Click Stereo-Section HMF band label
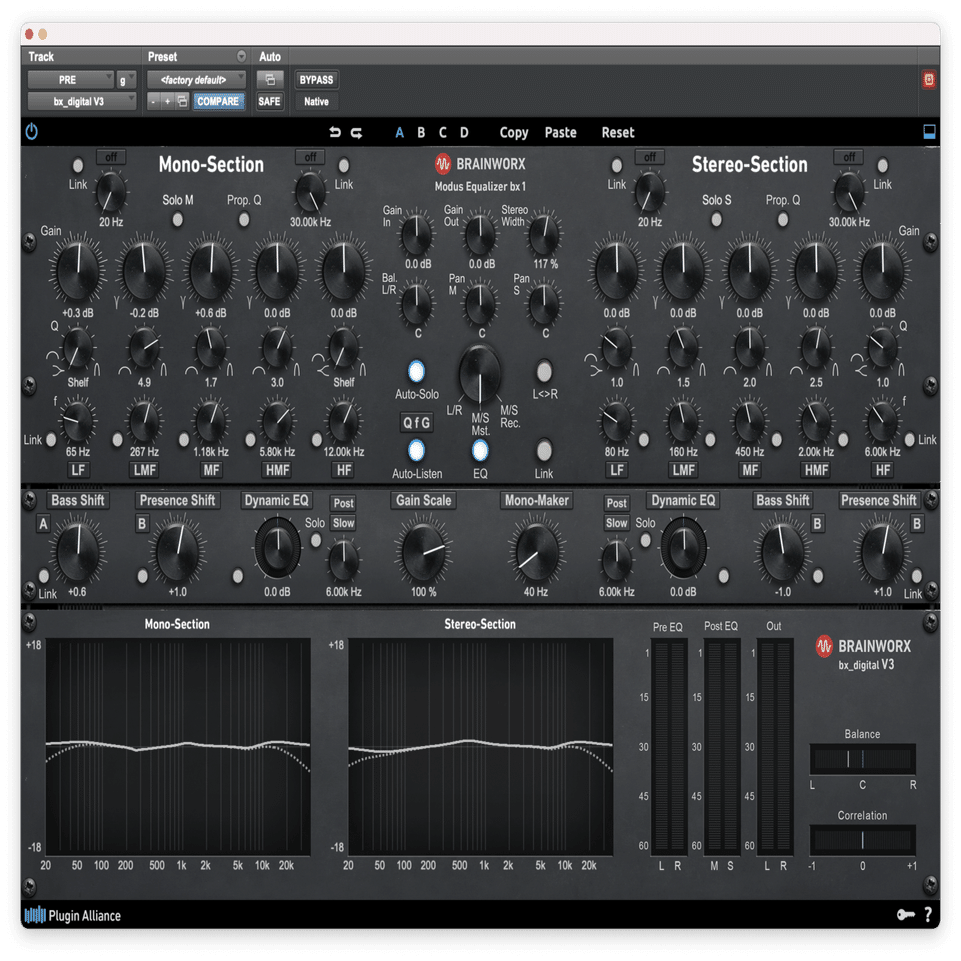Viewport: 961px width, 961px height. click(x=816, y=470)
